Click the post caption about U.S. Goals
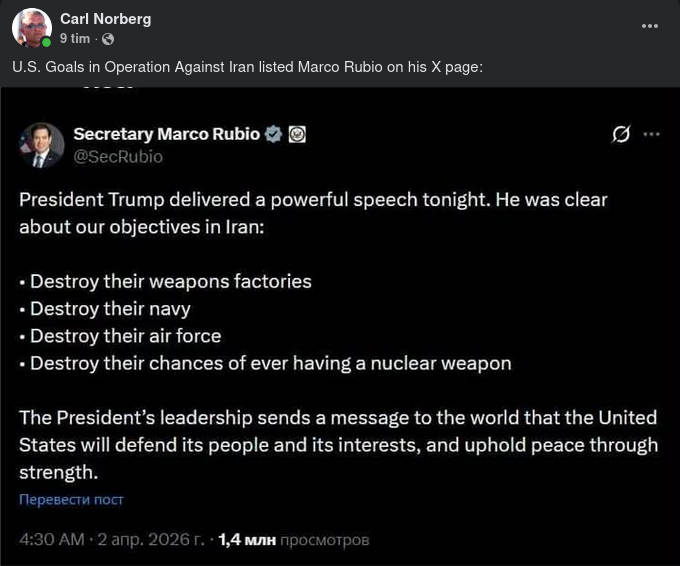Viewport: 680px width, 566px height. click(x=249, y=67)
